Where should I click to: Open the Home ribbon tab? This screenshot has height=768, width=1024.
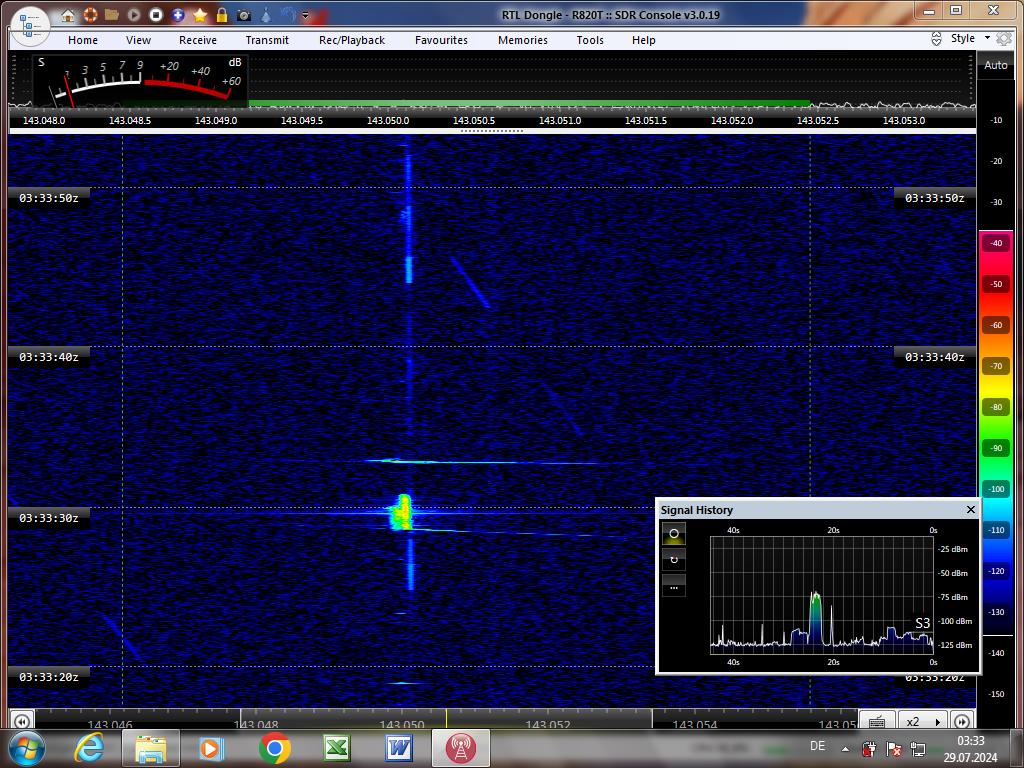[83, 40]
